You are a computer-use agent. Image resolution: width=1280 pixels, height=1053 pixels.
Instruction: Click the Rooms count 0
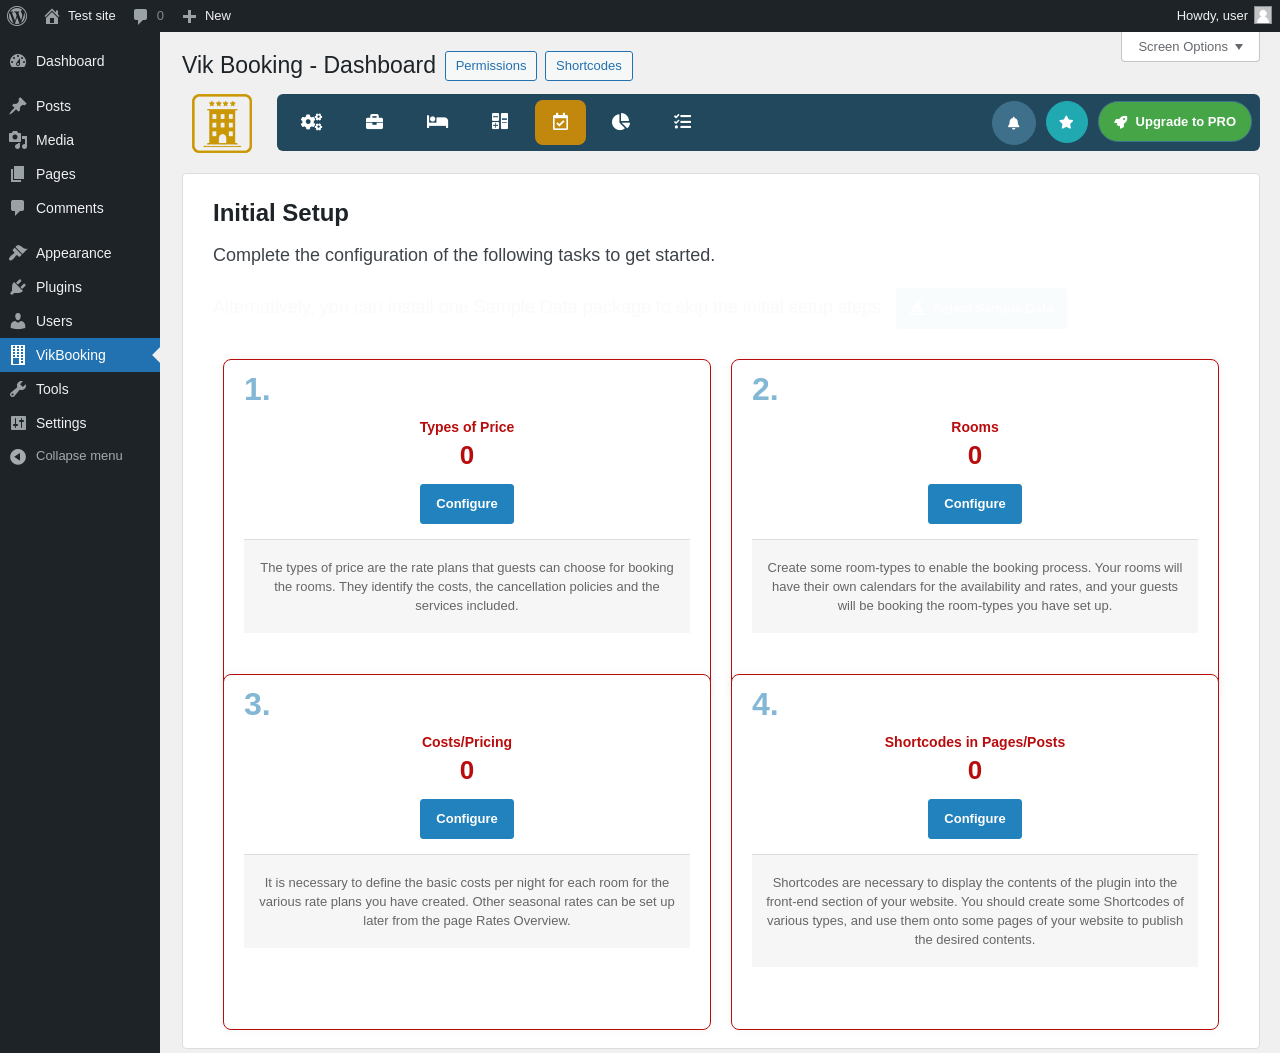pos(975,456)
